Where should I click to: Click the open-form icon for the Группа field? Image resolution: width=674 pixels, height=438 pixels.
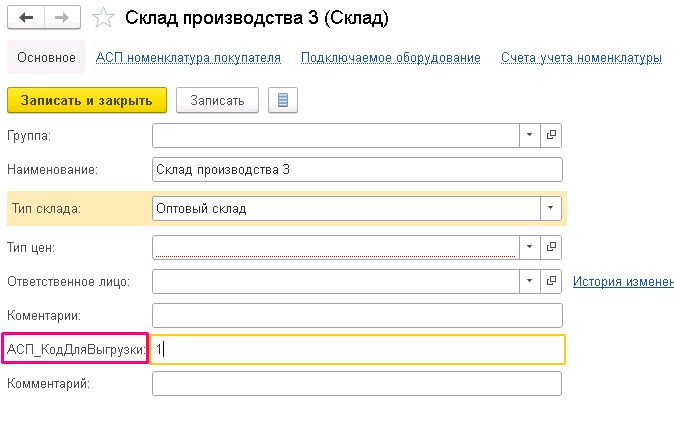click(551, 135)
